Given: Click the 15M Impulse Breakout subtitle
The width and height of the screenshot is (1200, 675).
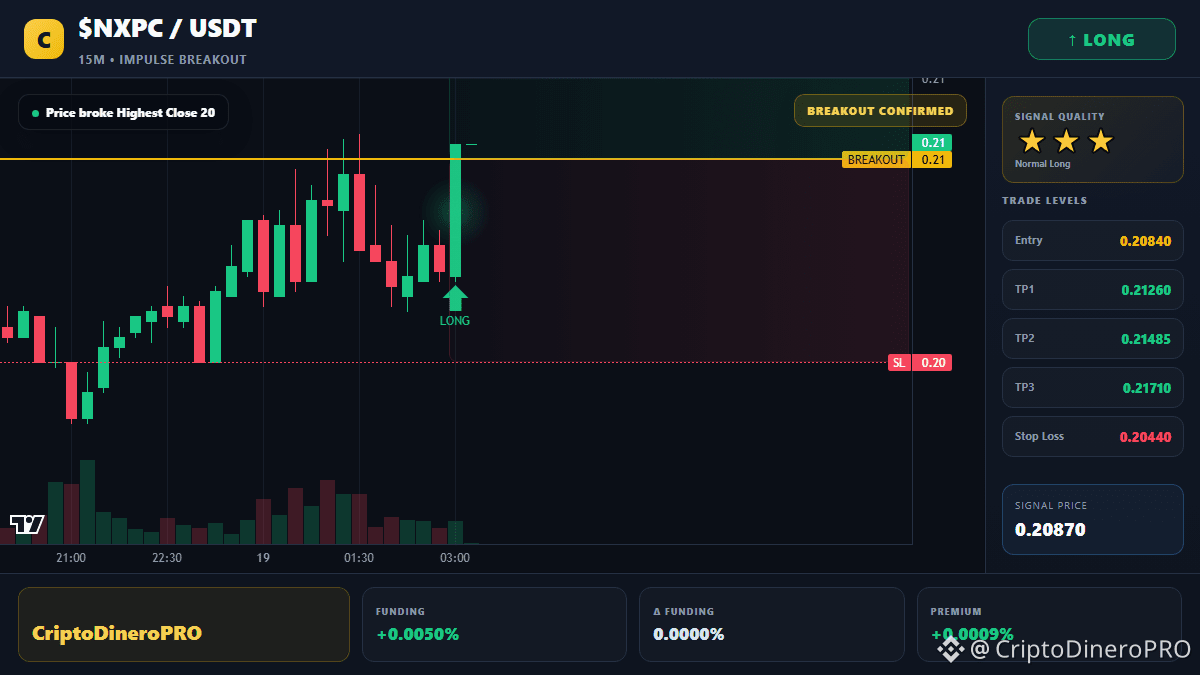Looking at the screenshot, I should [x=162, y=60].
